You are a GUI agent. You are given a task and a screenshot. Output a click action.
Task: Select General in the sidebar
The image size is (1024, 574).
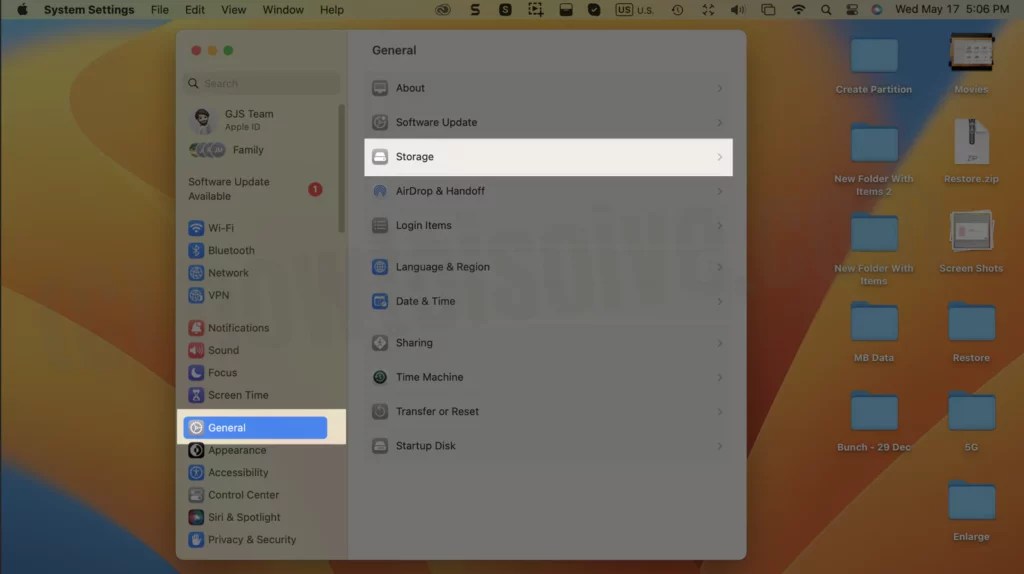coord(255,428)
